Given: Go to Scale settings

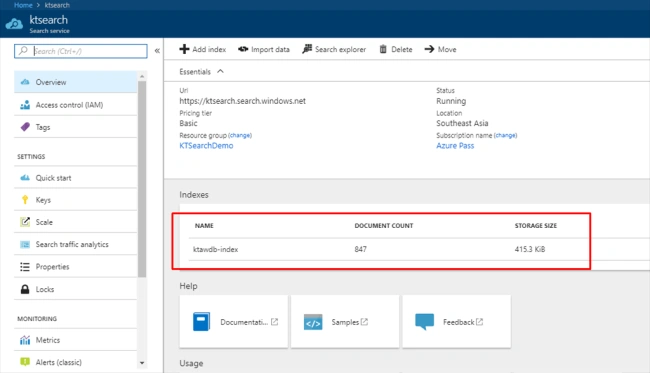Looking at the screenshot, I should pyautogui.click(x=75, y=222).
